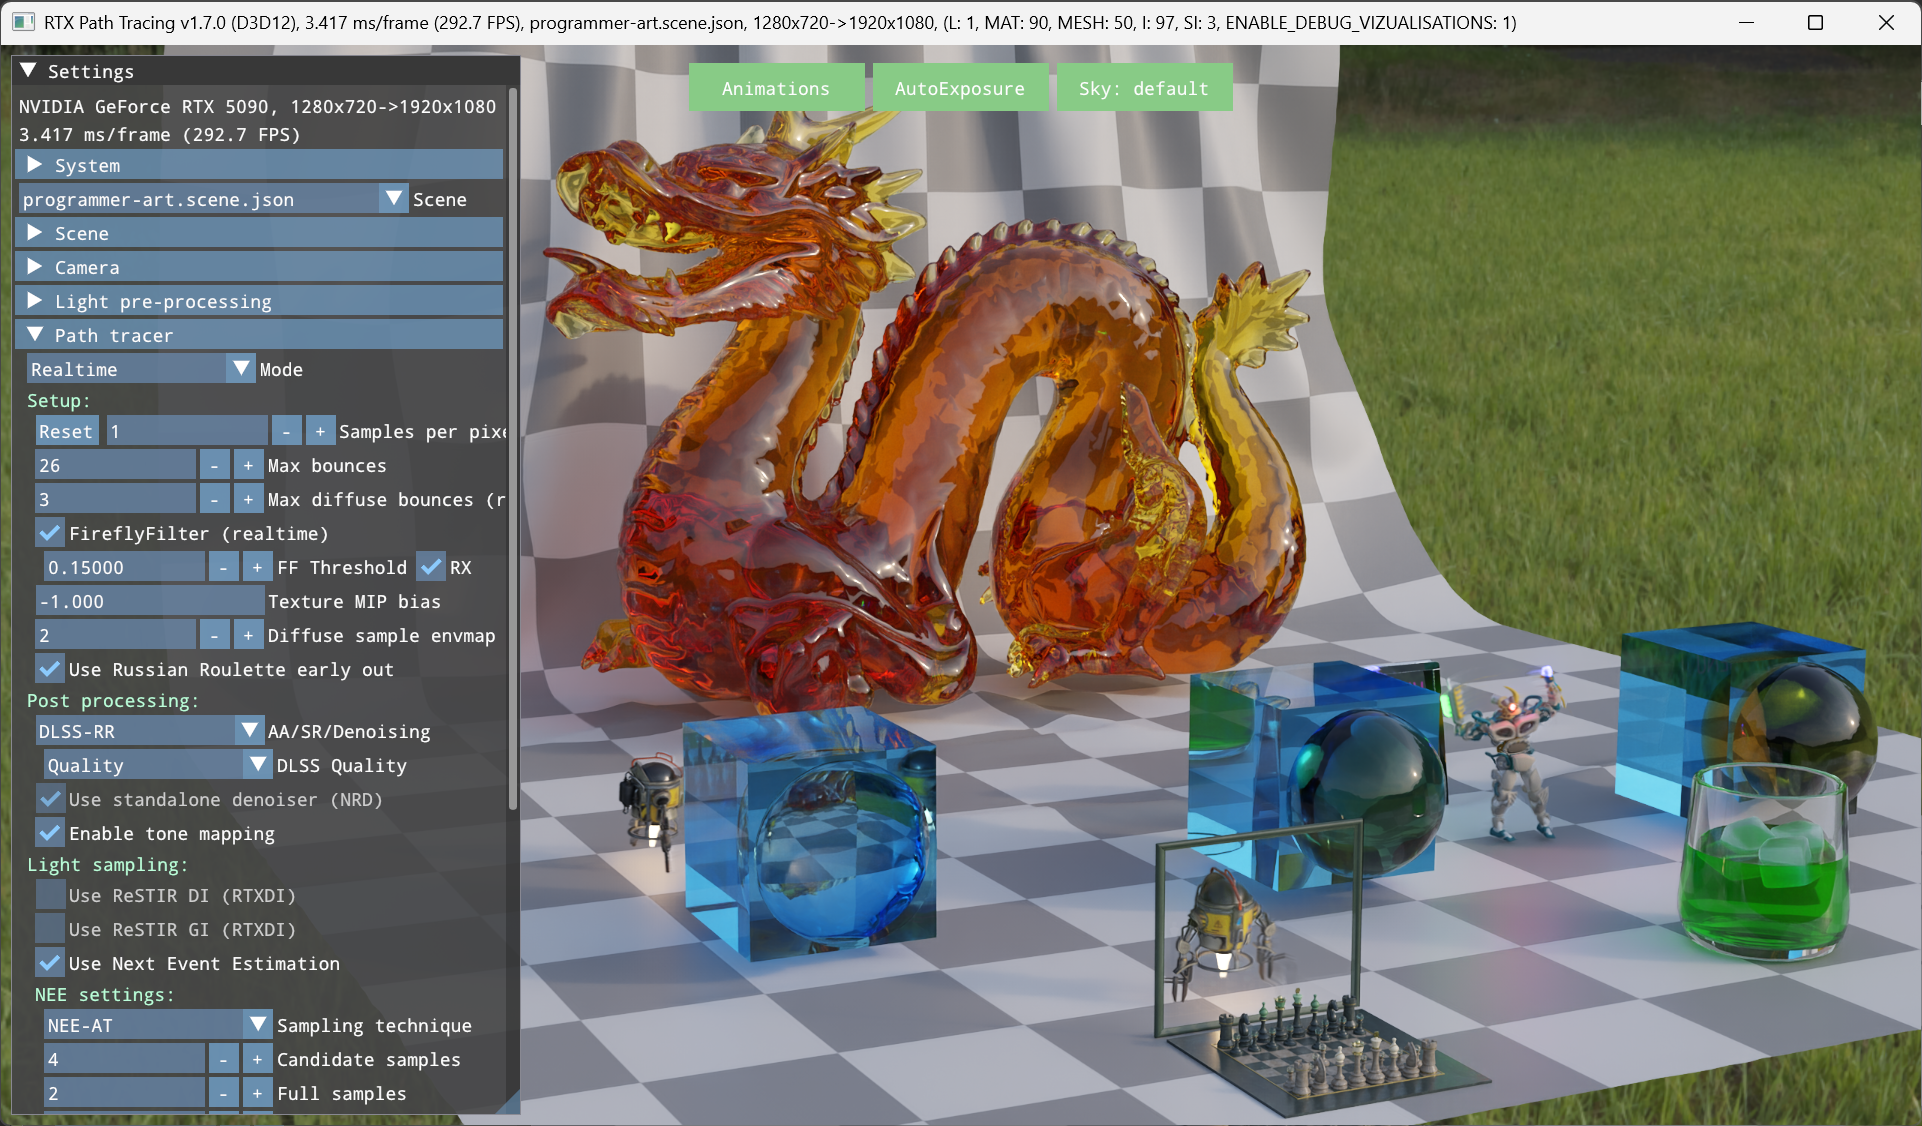Screen dimensions: 1922x1126
Task: Click the Animations button
Action: pos(776,88)
